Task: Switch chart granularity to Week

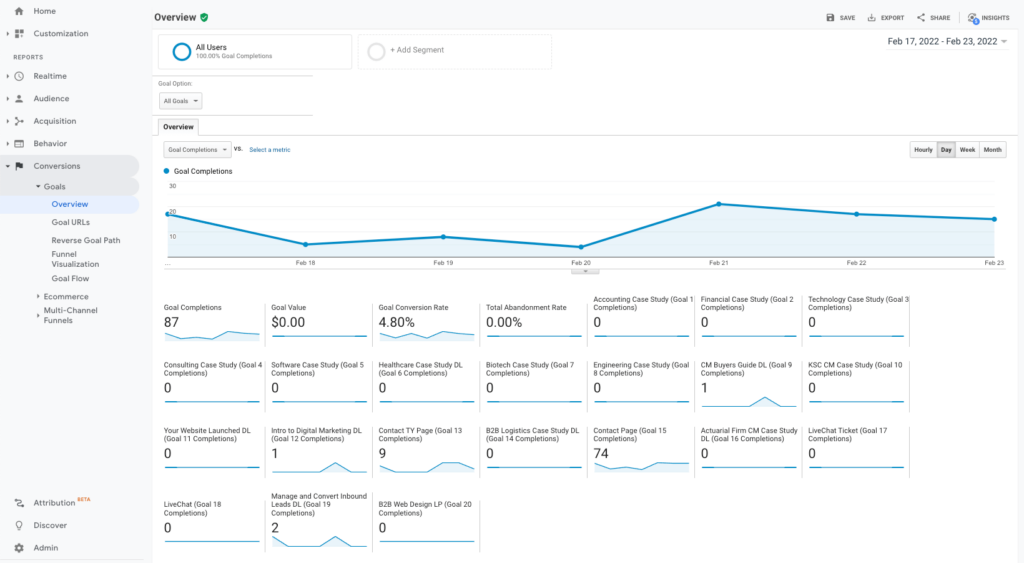Action: 967,150
